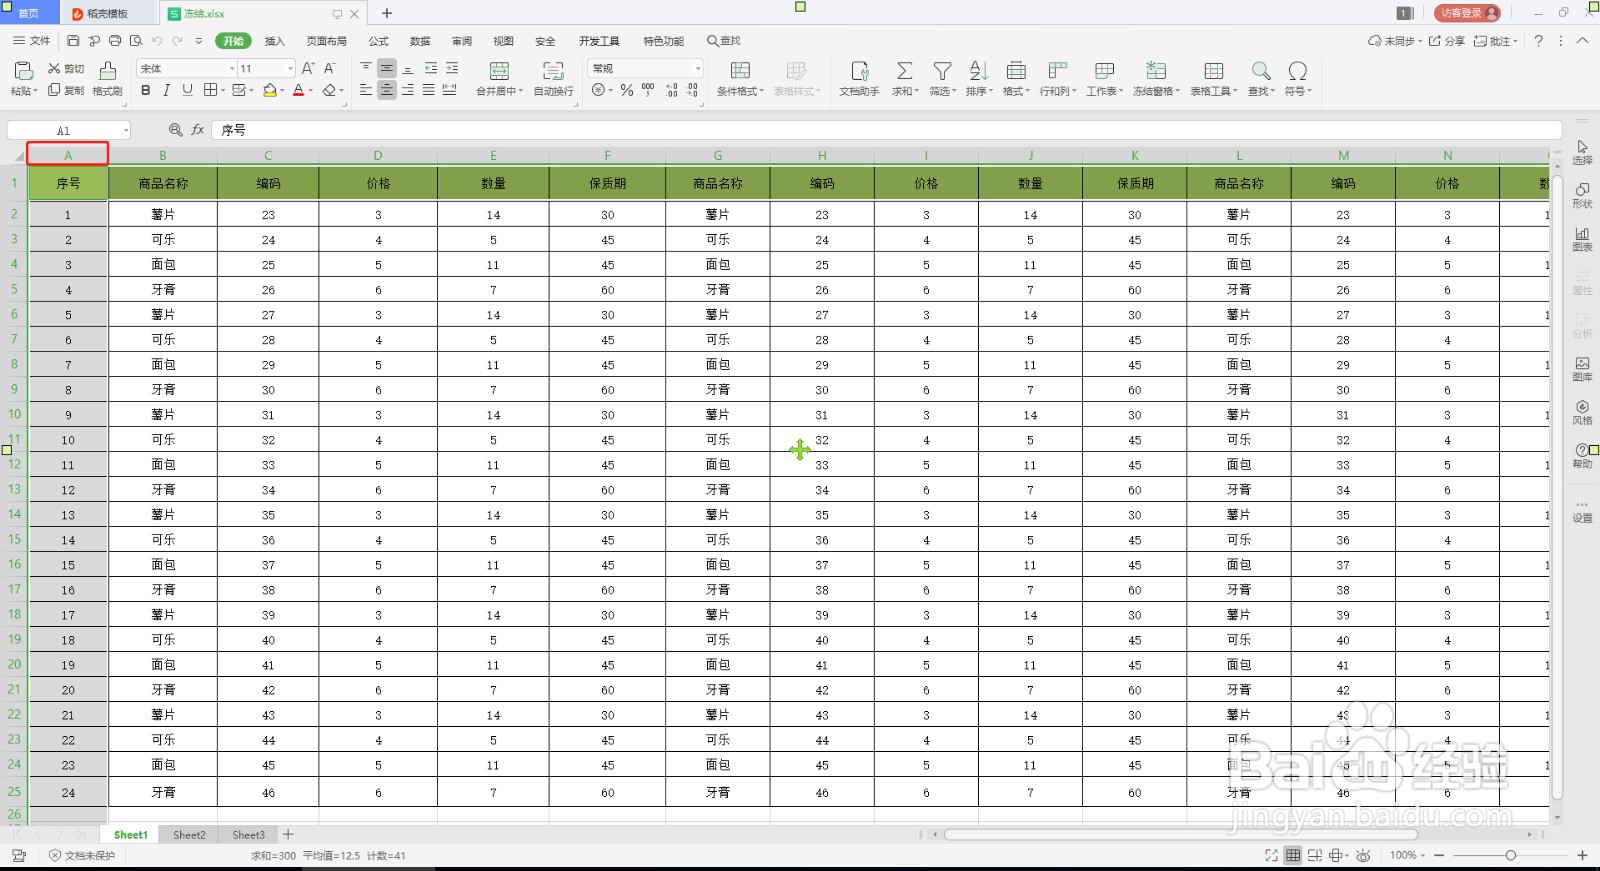
Task: Click the Cut (剪切) scissors icon
Action: click(54, 69)
